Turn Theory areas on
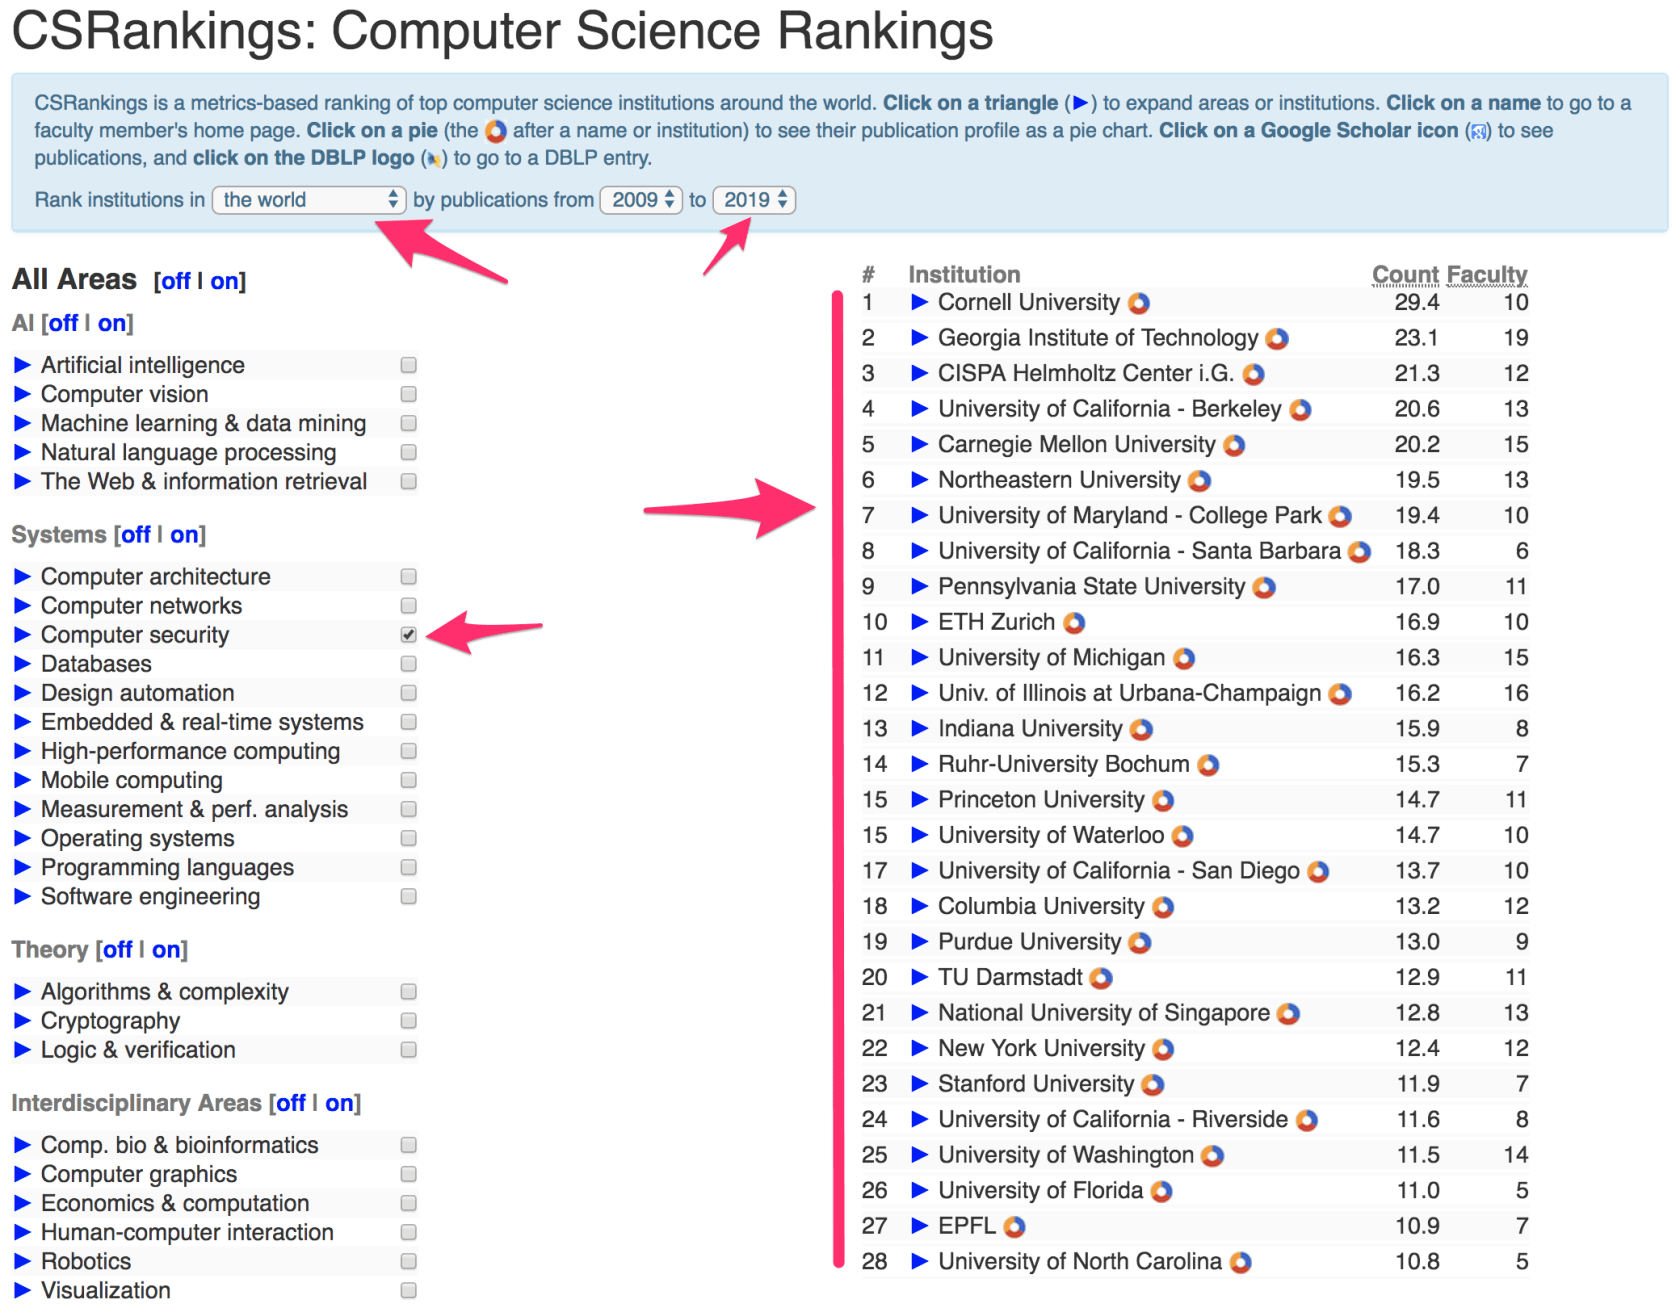1680x1308 pixels. click(166, 950)
